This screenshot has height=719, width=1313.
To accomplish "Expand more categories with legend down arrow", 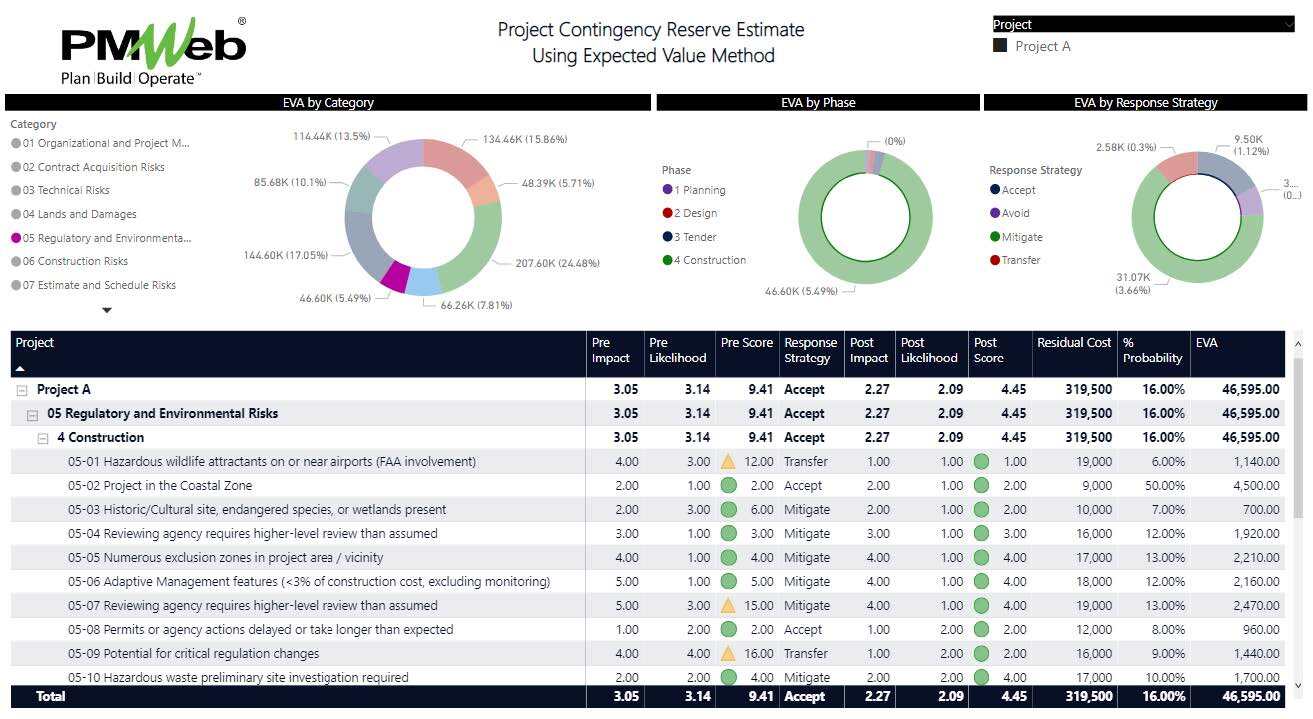I will [x=107, y=310].
